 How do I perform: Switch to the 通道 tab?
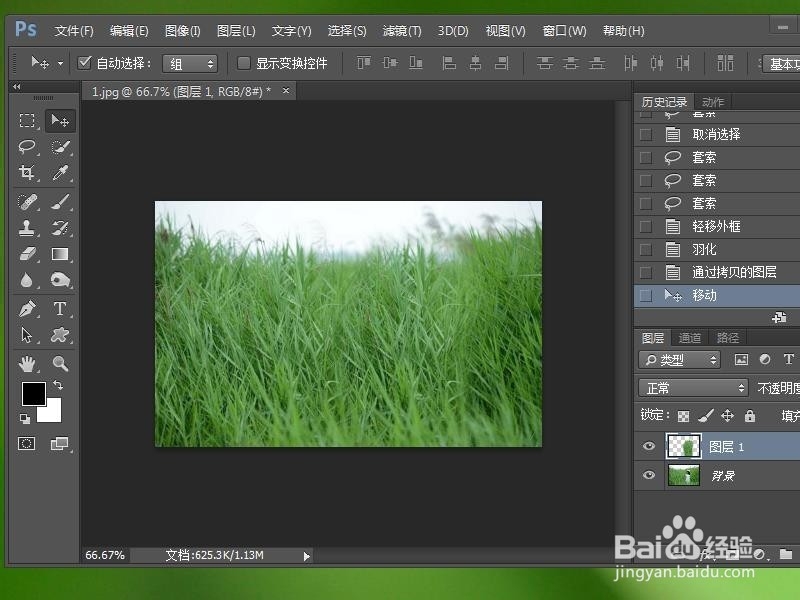pos(690,338)
